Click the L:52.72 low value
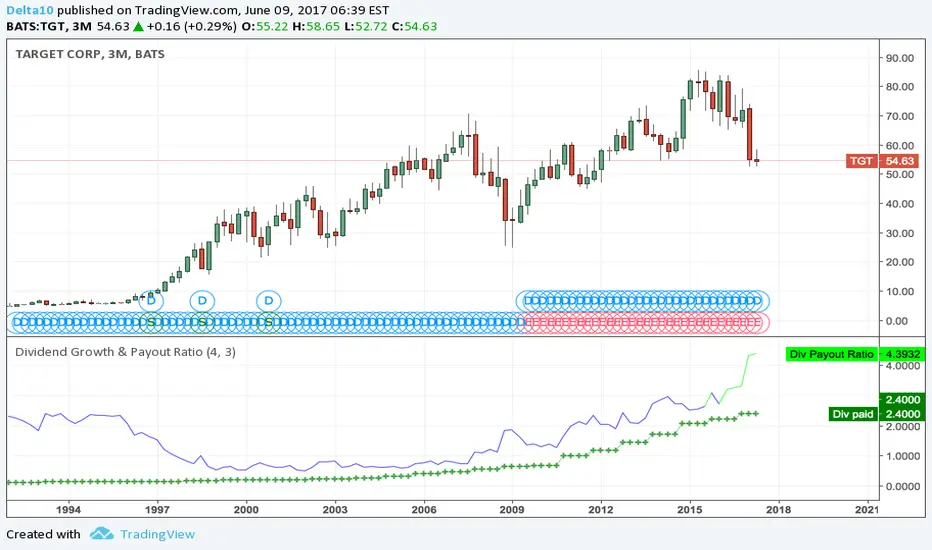Image resolution: width=932 pixels, height=550 pixels. (366, 26)
